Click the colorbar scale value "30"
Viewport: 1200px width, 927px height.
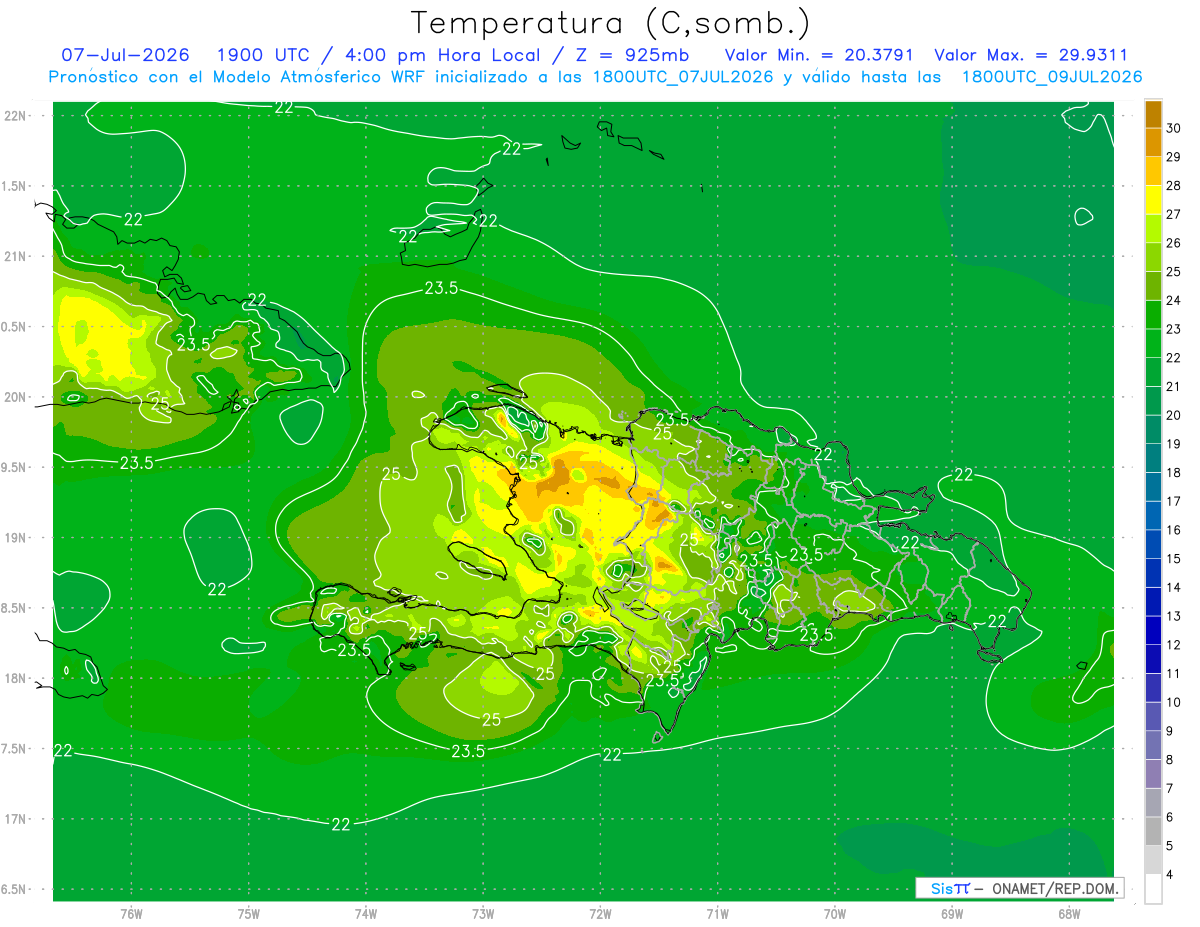[x=1175, y=127]
